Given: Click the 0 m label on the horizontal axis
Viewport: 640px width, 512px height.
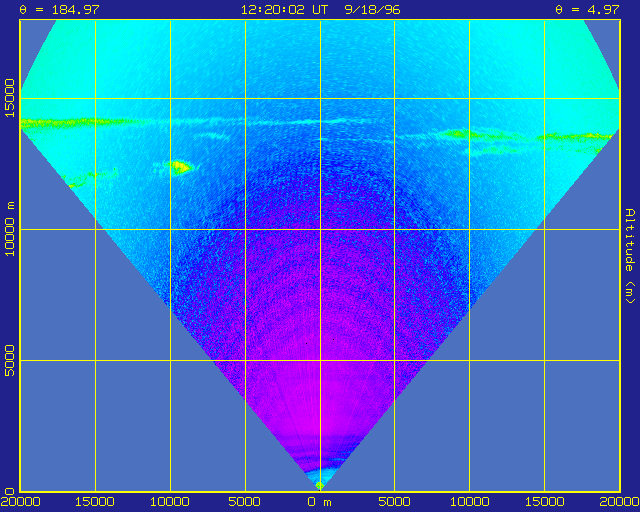Looking at the screenshot, I should (320, 502).
